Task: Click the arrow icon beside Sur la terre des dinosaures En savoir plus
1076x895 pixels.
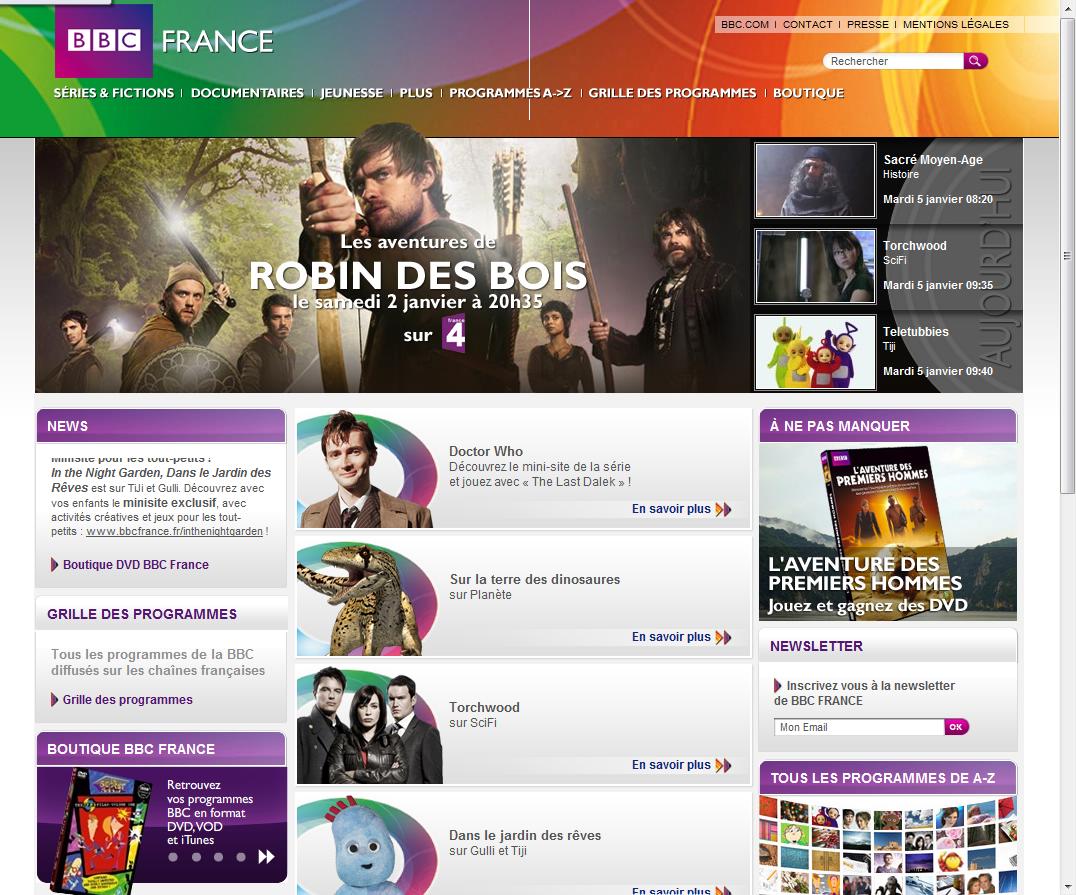Action: click(723, 637)
